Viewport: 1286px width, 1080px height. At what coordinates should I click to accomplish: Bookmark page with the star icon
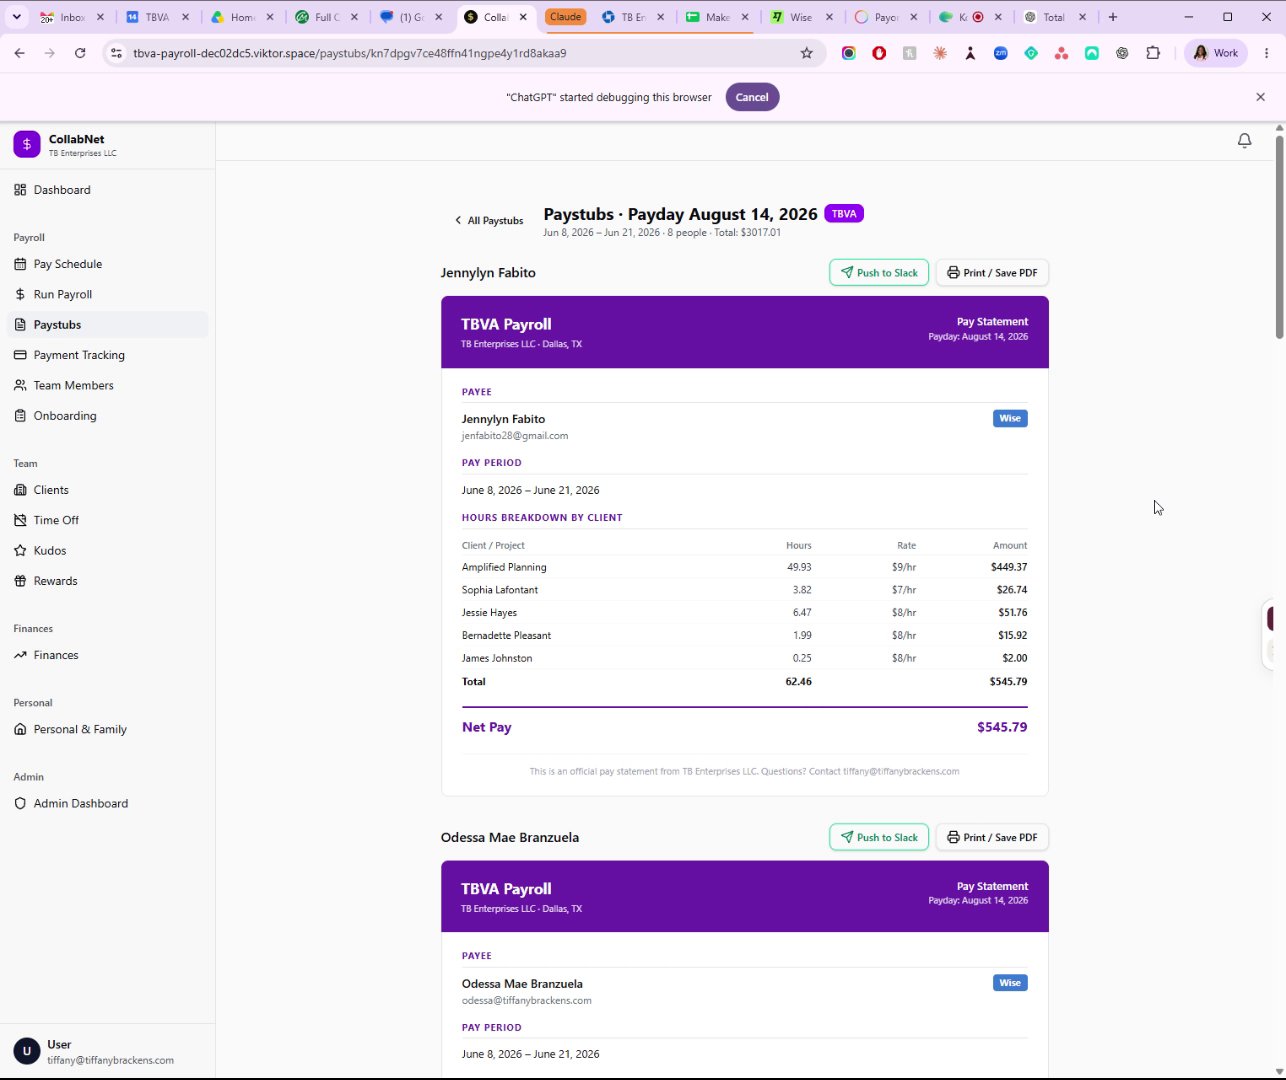tap(807, 53)
